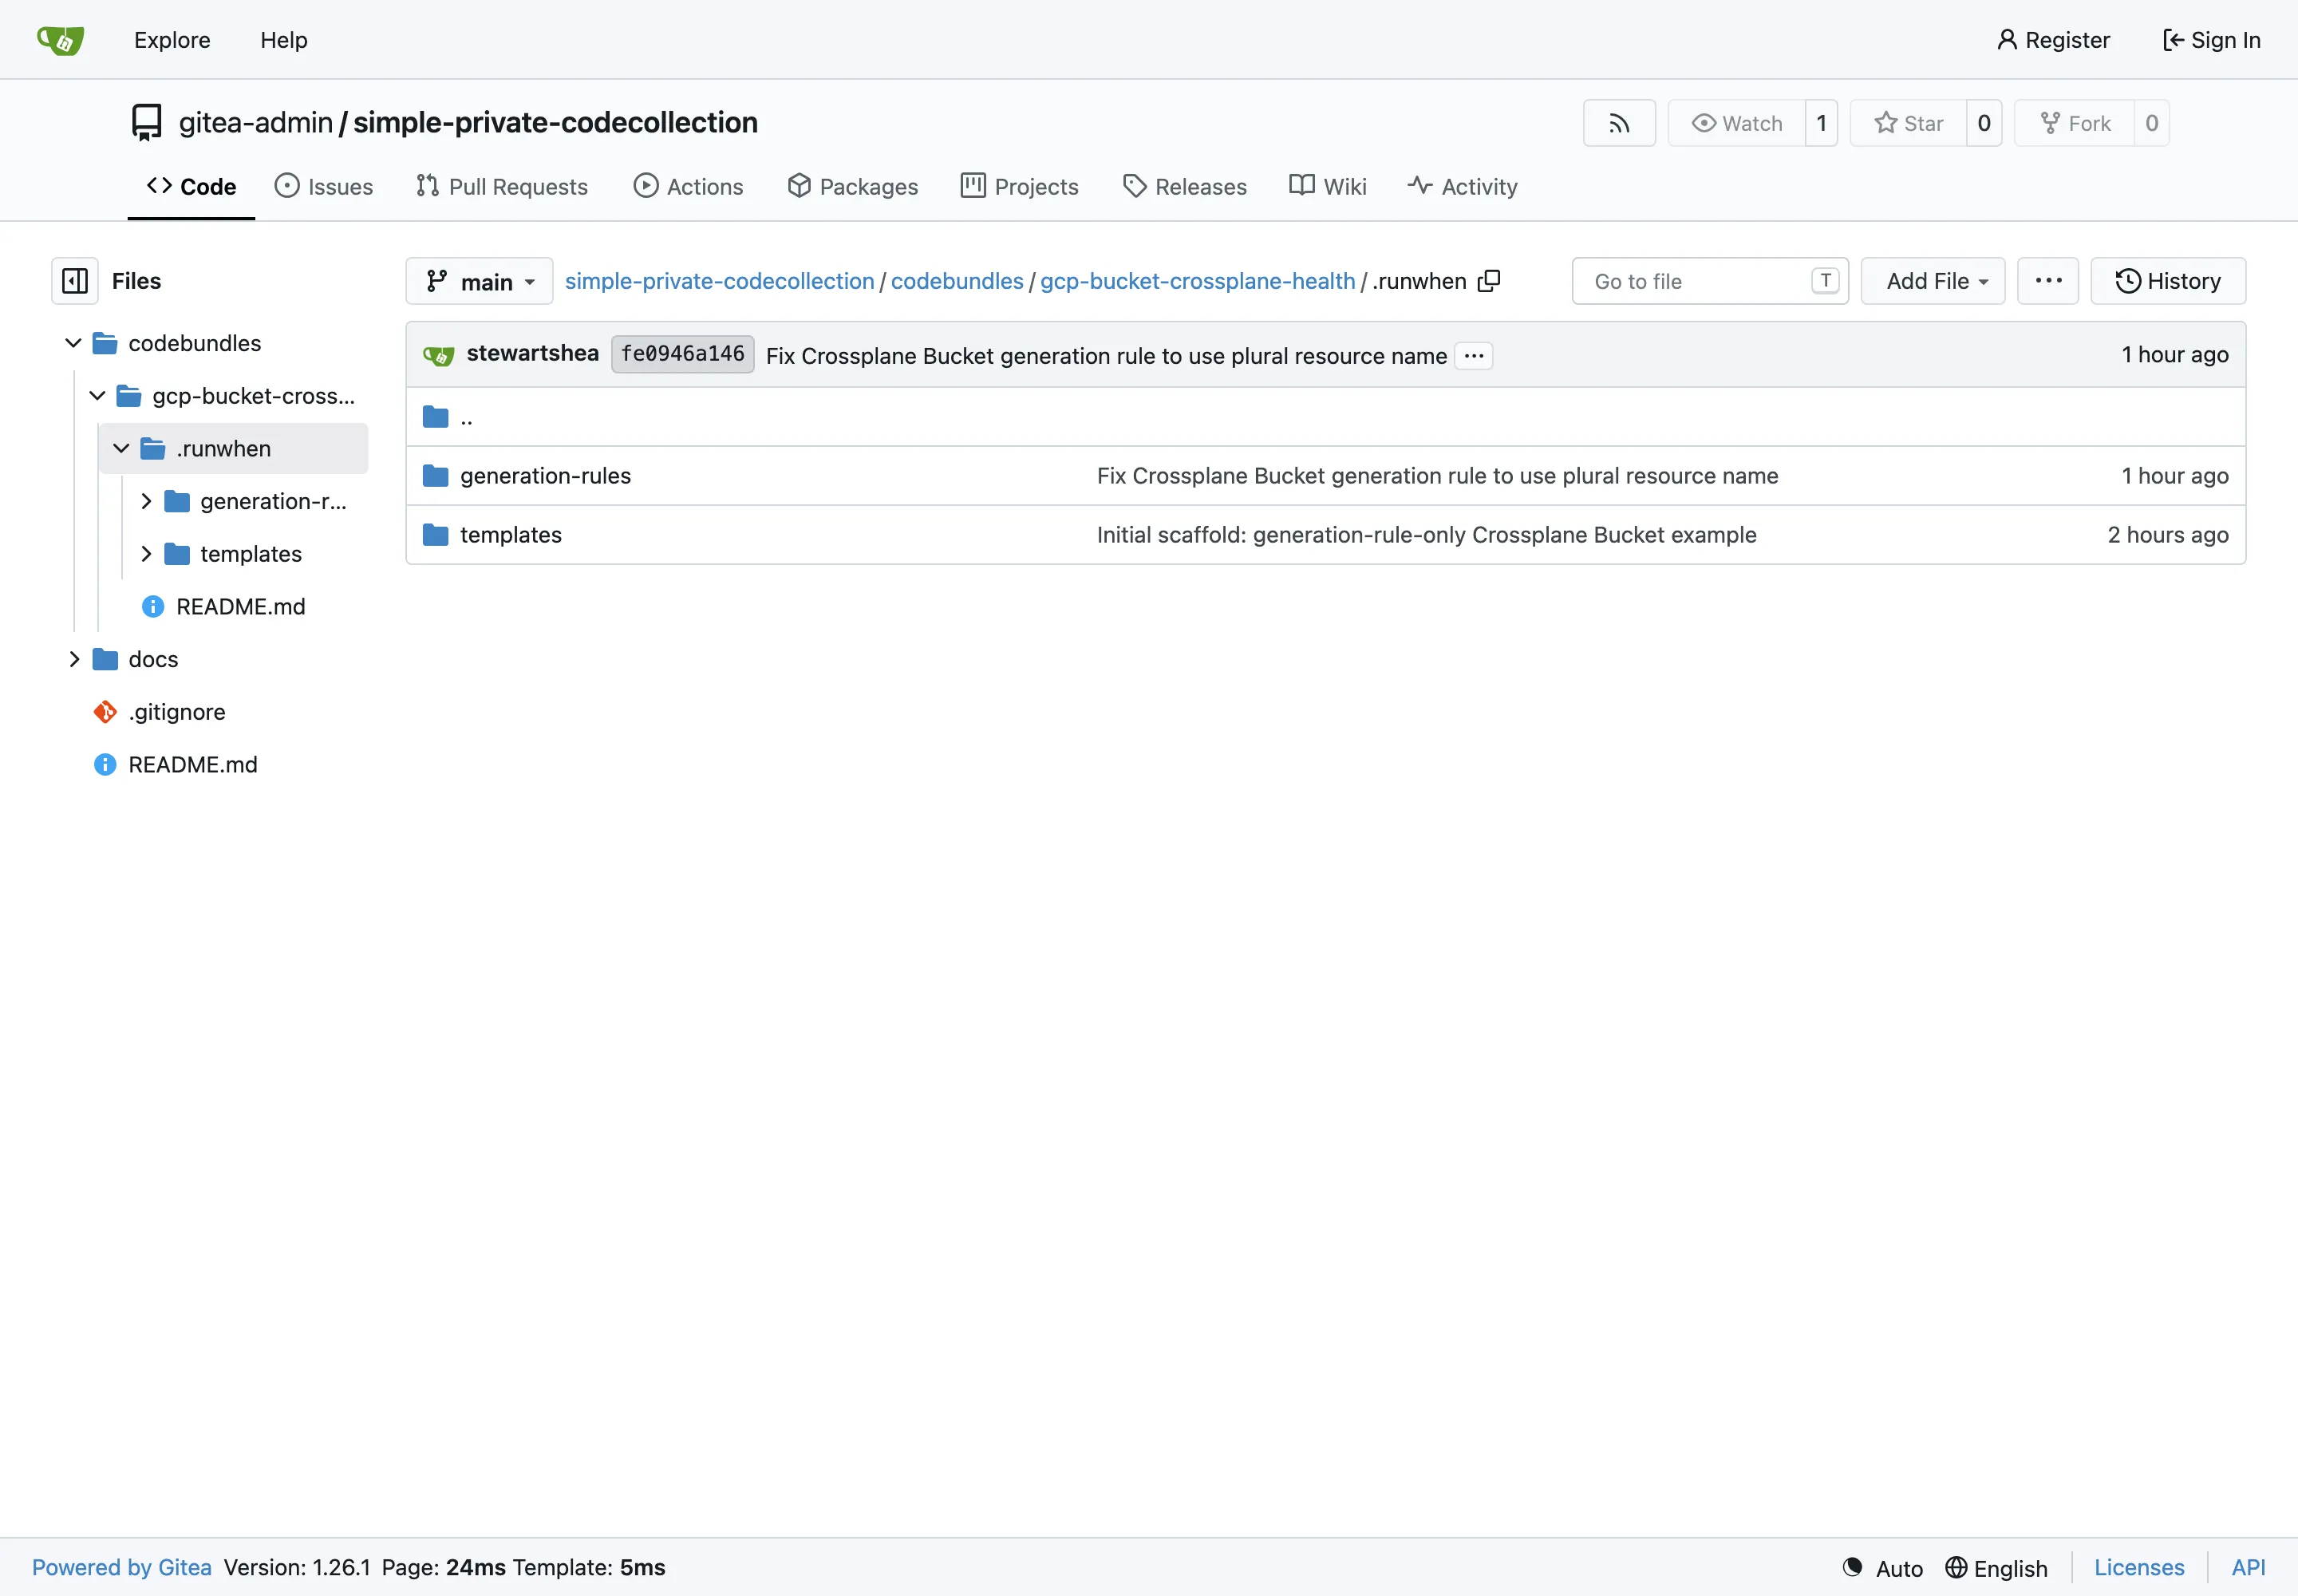Viewport: 2298px width, 1596px height.
Task: Expand the commit message ellipsis button
Action: tap(1474, 356)
